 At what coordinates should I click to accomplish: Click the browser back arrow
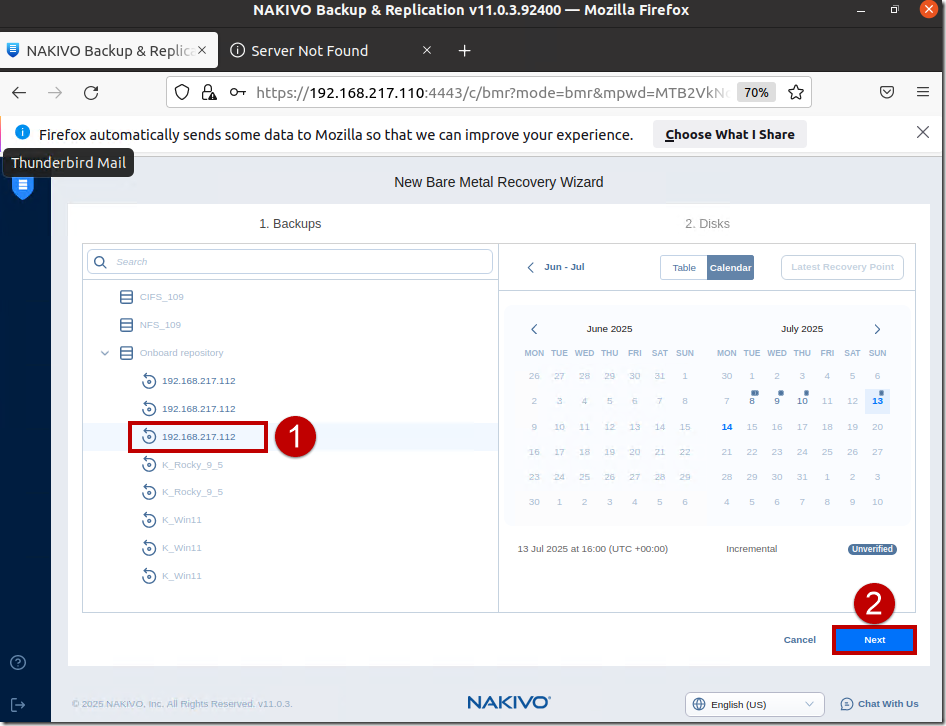click(x=19, y=92)
